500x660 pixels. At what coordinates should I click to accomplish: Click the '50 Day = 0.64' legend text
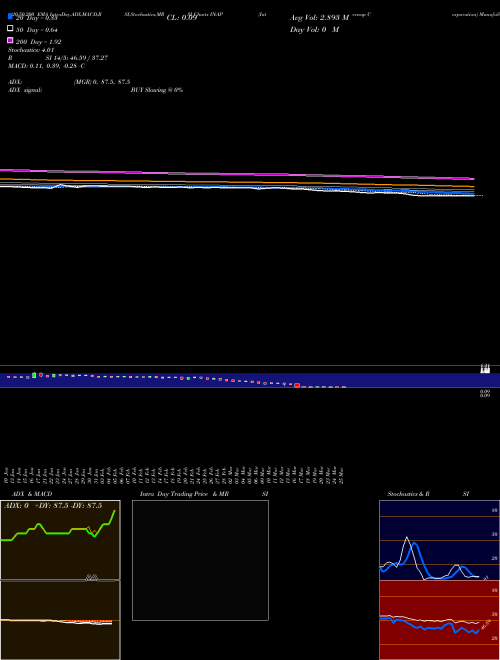pos(37,30)
